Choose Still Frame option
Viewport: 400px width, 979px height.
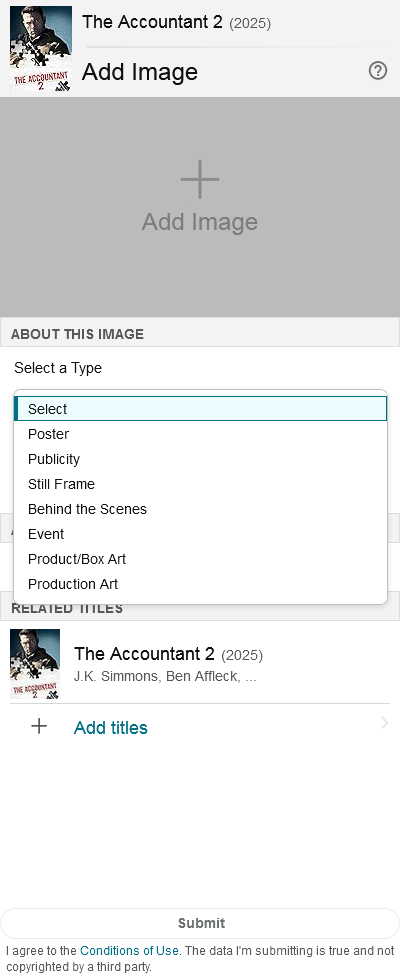200,484
